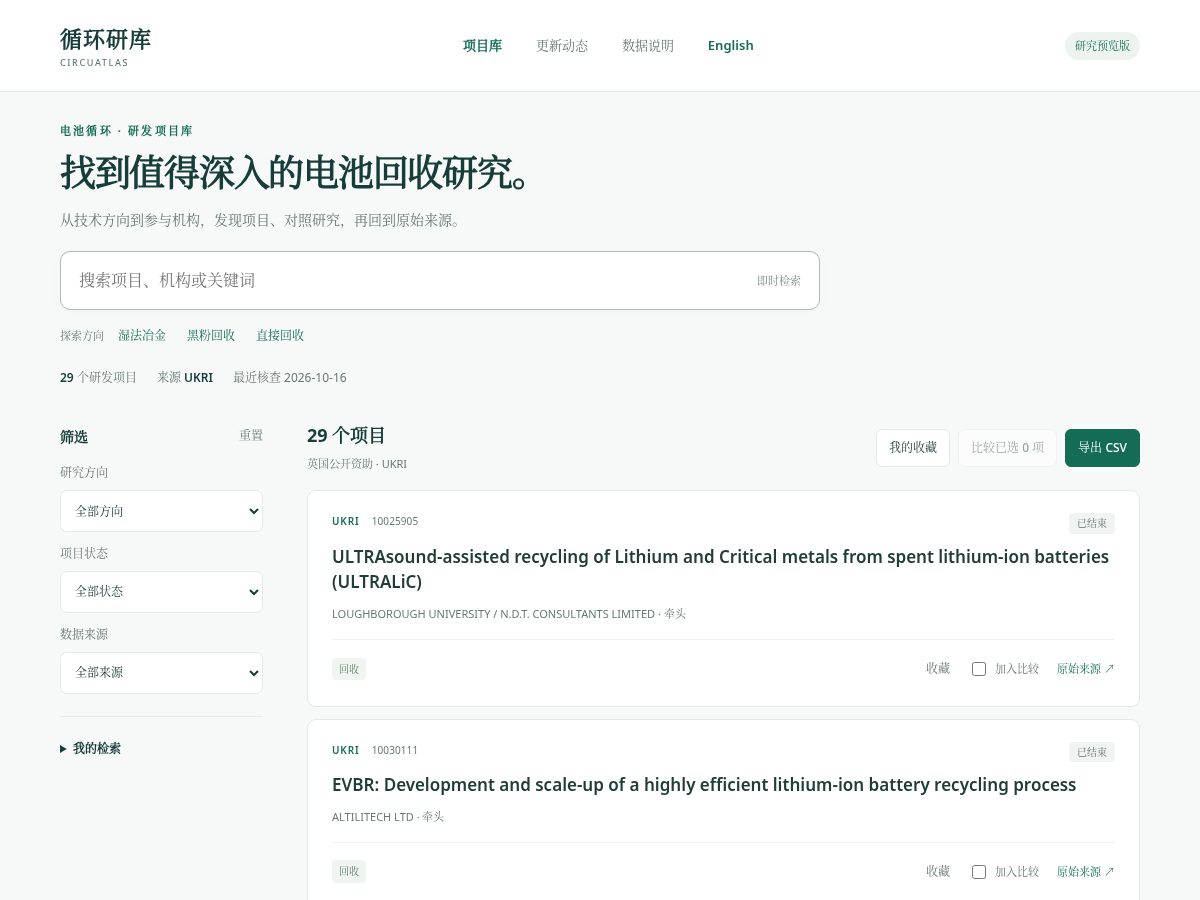Open the 项目库 navigation tab
1200x900 pixels.
482,46
